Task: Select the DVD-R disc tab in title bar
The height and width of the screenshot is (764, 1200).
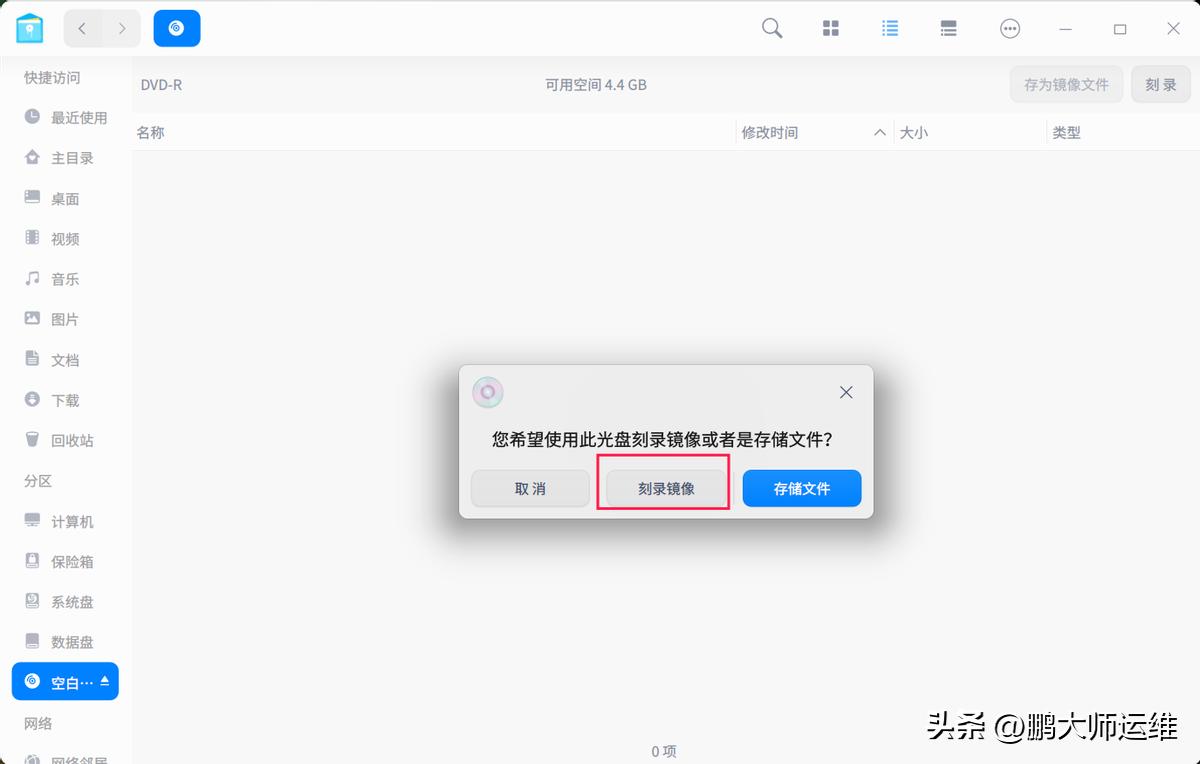Action: click(x=176, y=28)
